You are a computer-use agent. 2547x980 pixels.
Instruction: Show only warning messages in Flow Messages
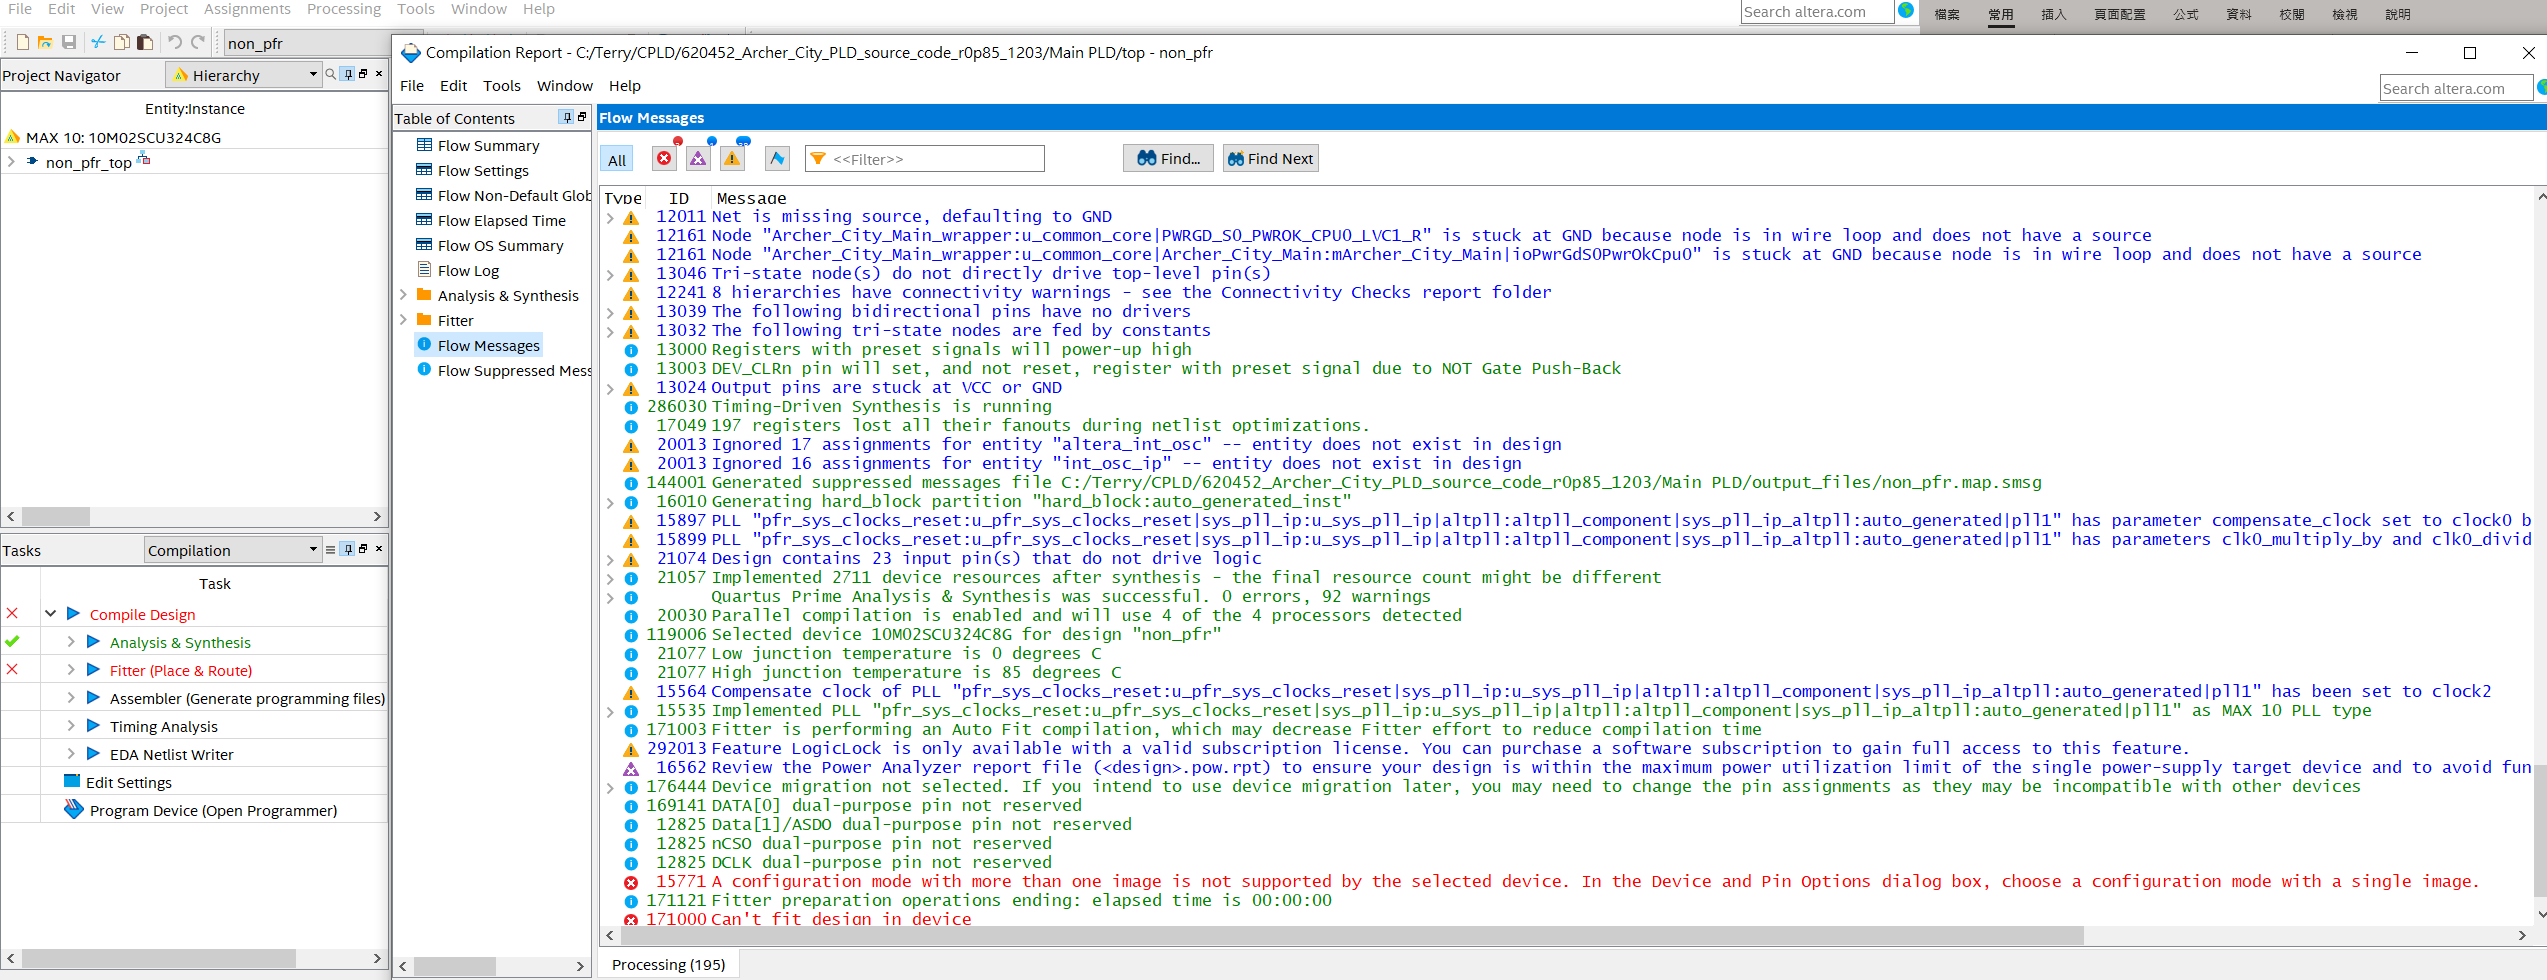click(733, 158)
